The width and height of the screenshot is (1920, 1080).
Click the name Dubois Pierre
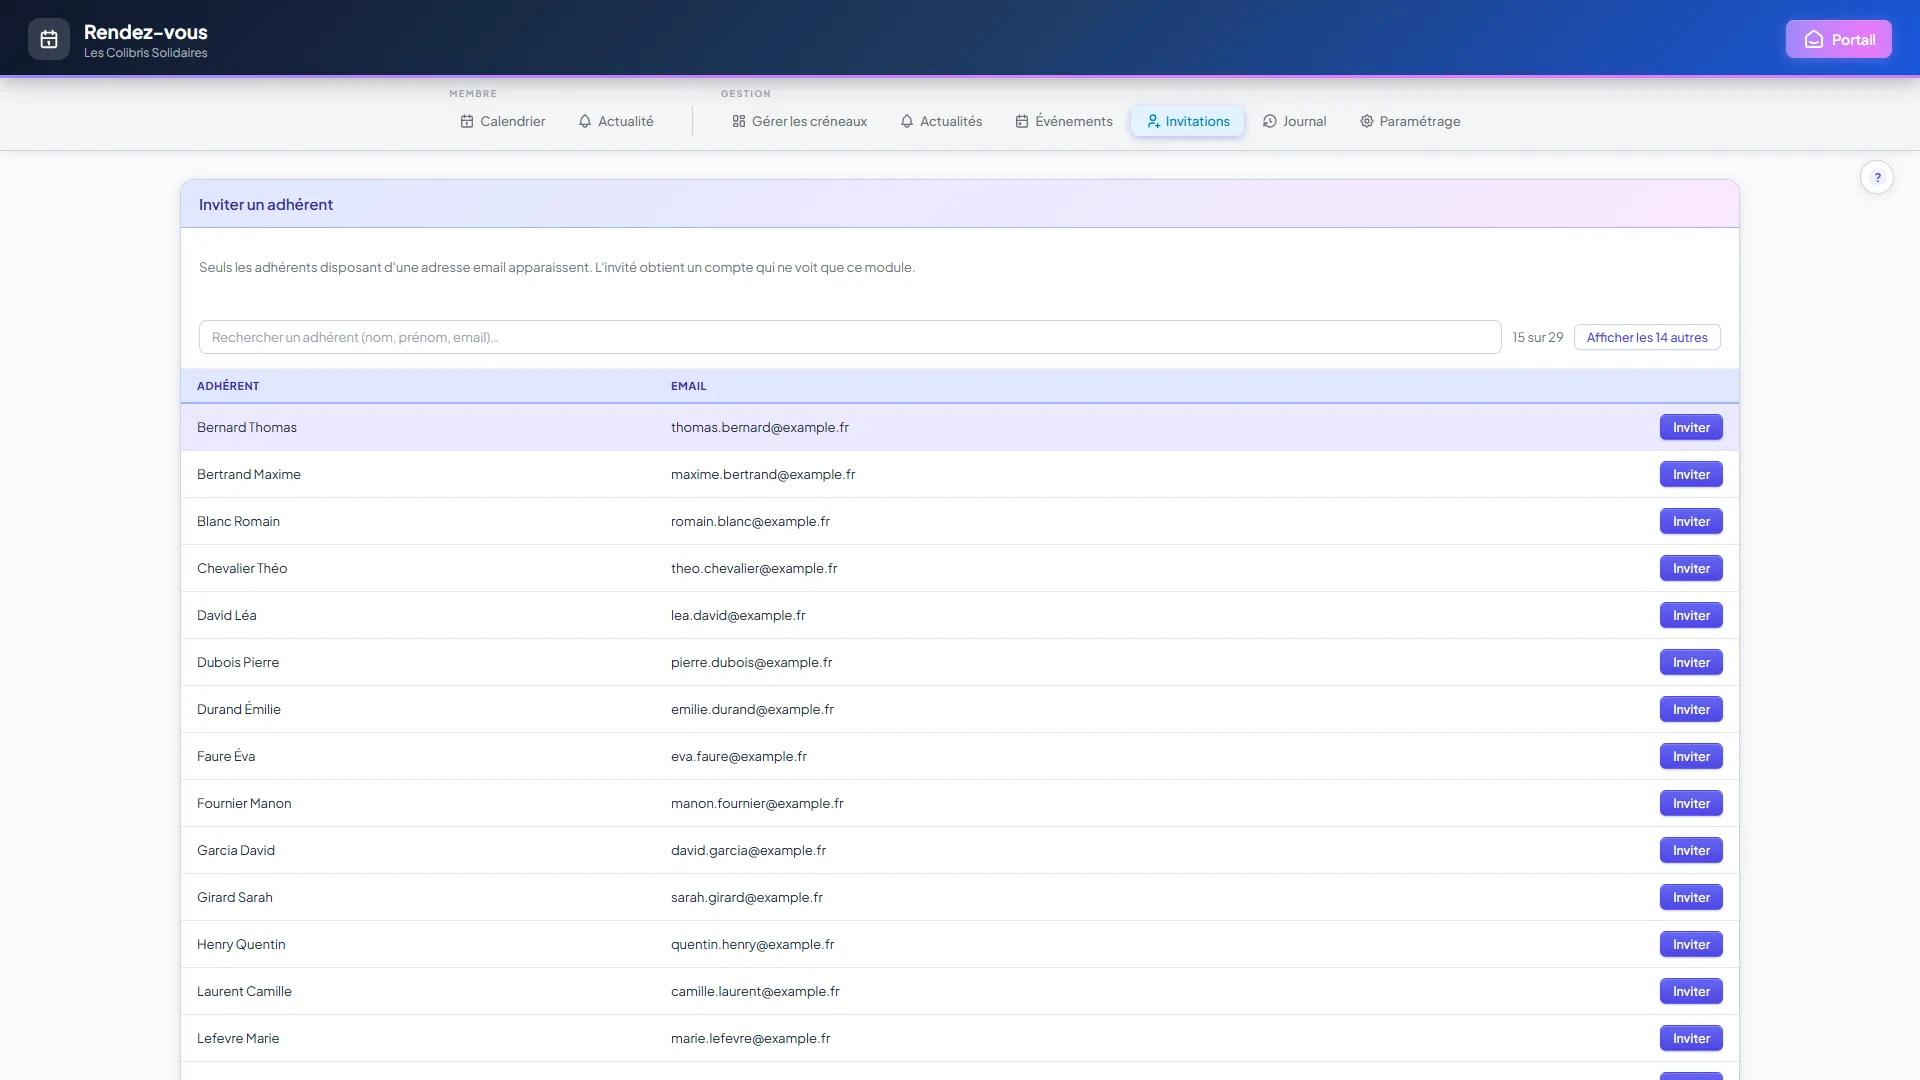click(x=238, y=663)
